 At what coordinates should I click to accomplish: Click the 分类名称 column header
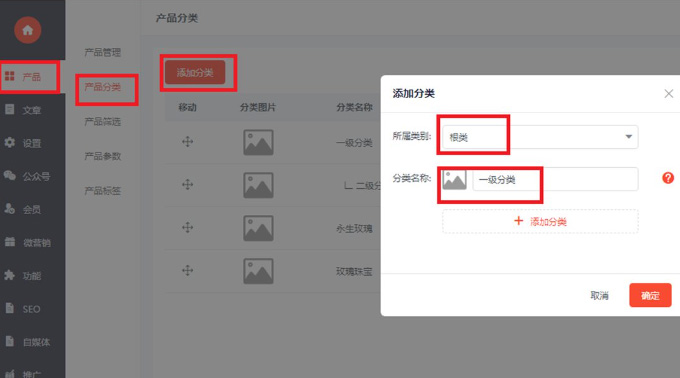pyautogui.click(x=354, y=107)
